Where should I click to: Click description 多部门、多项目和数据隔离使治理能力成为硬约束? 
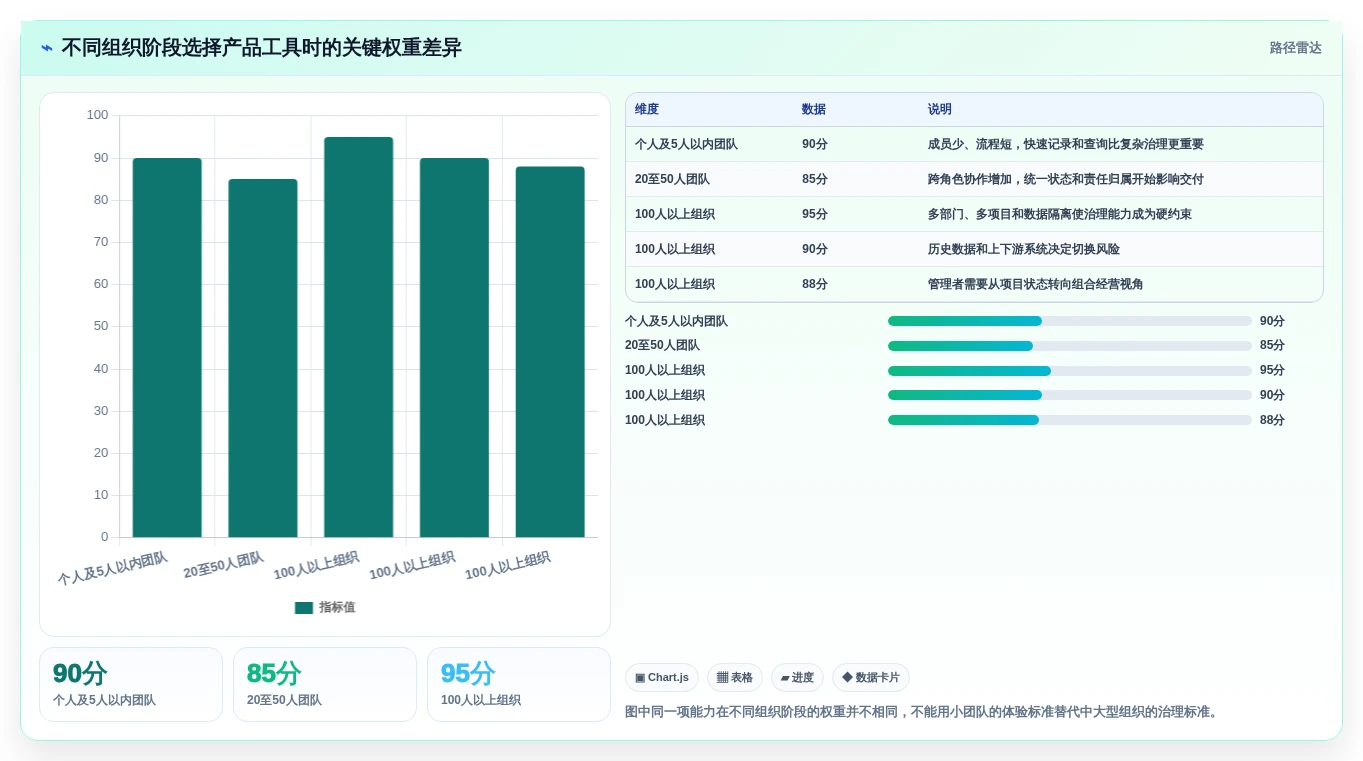tap(1060, 215)
